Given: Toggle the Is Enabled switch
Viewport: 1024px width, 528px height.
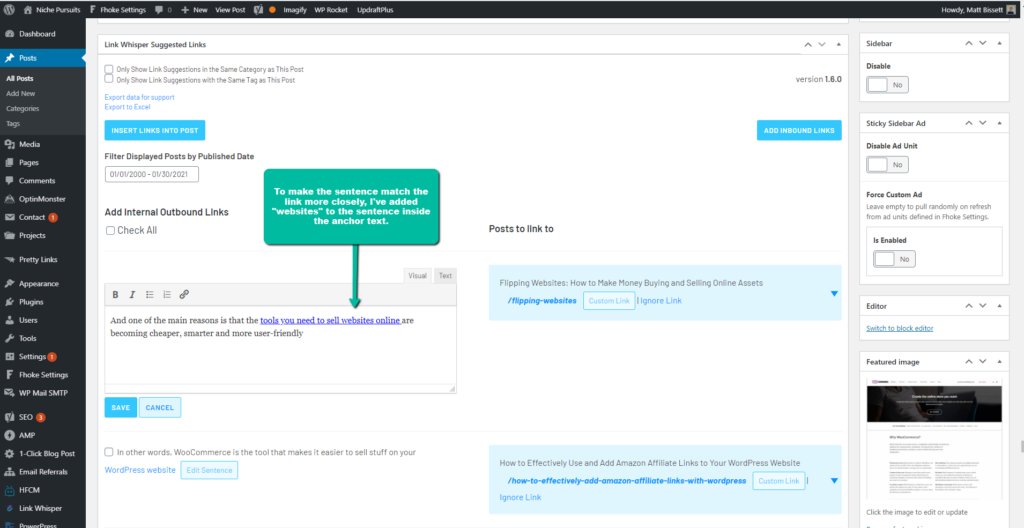Looking at the screenshot, I should coord(894,259).
